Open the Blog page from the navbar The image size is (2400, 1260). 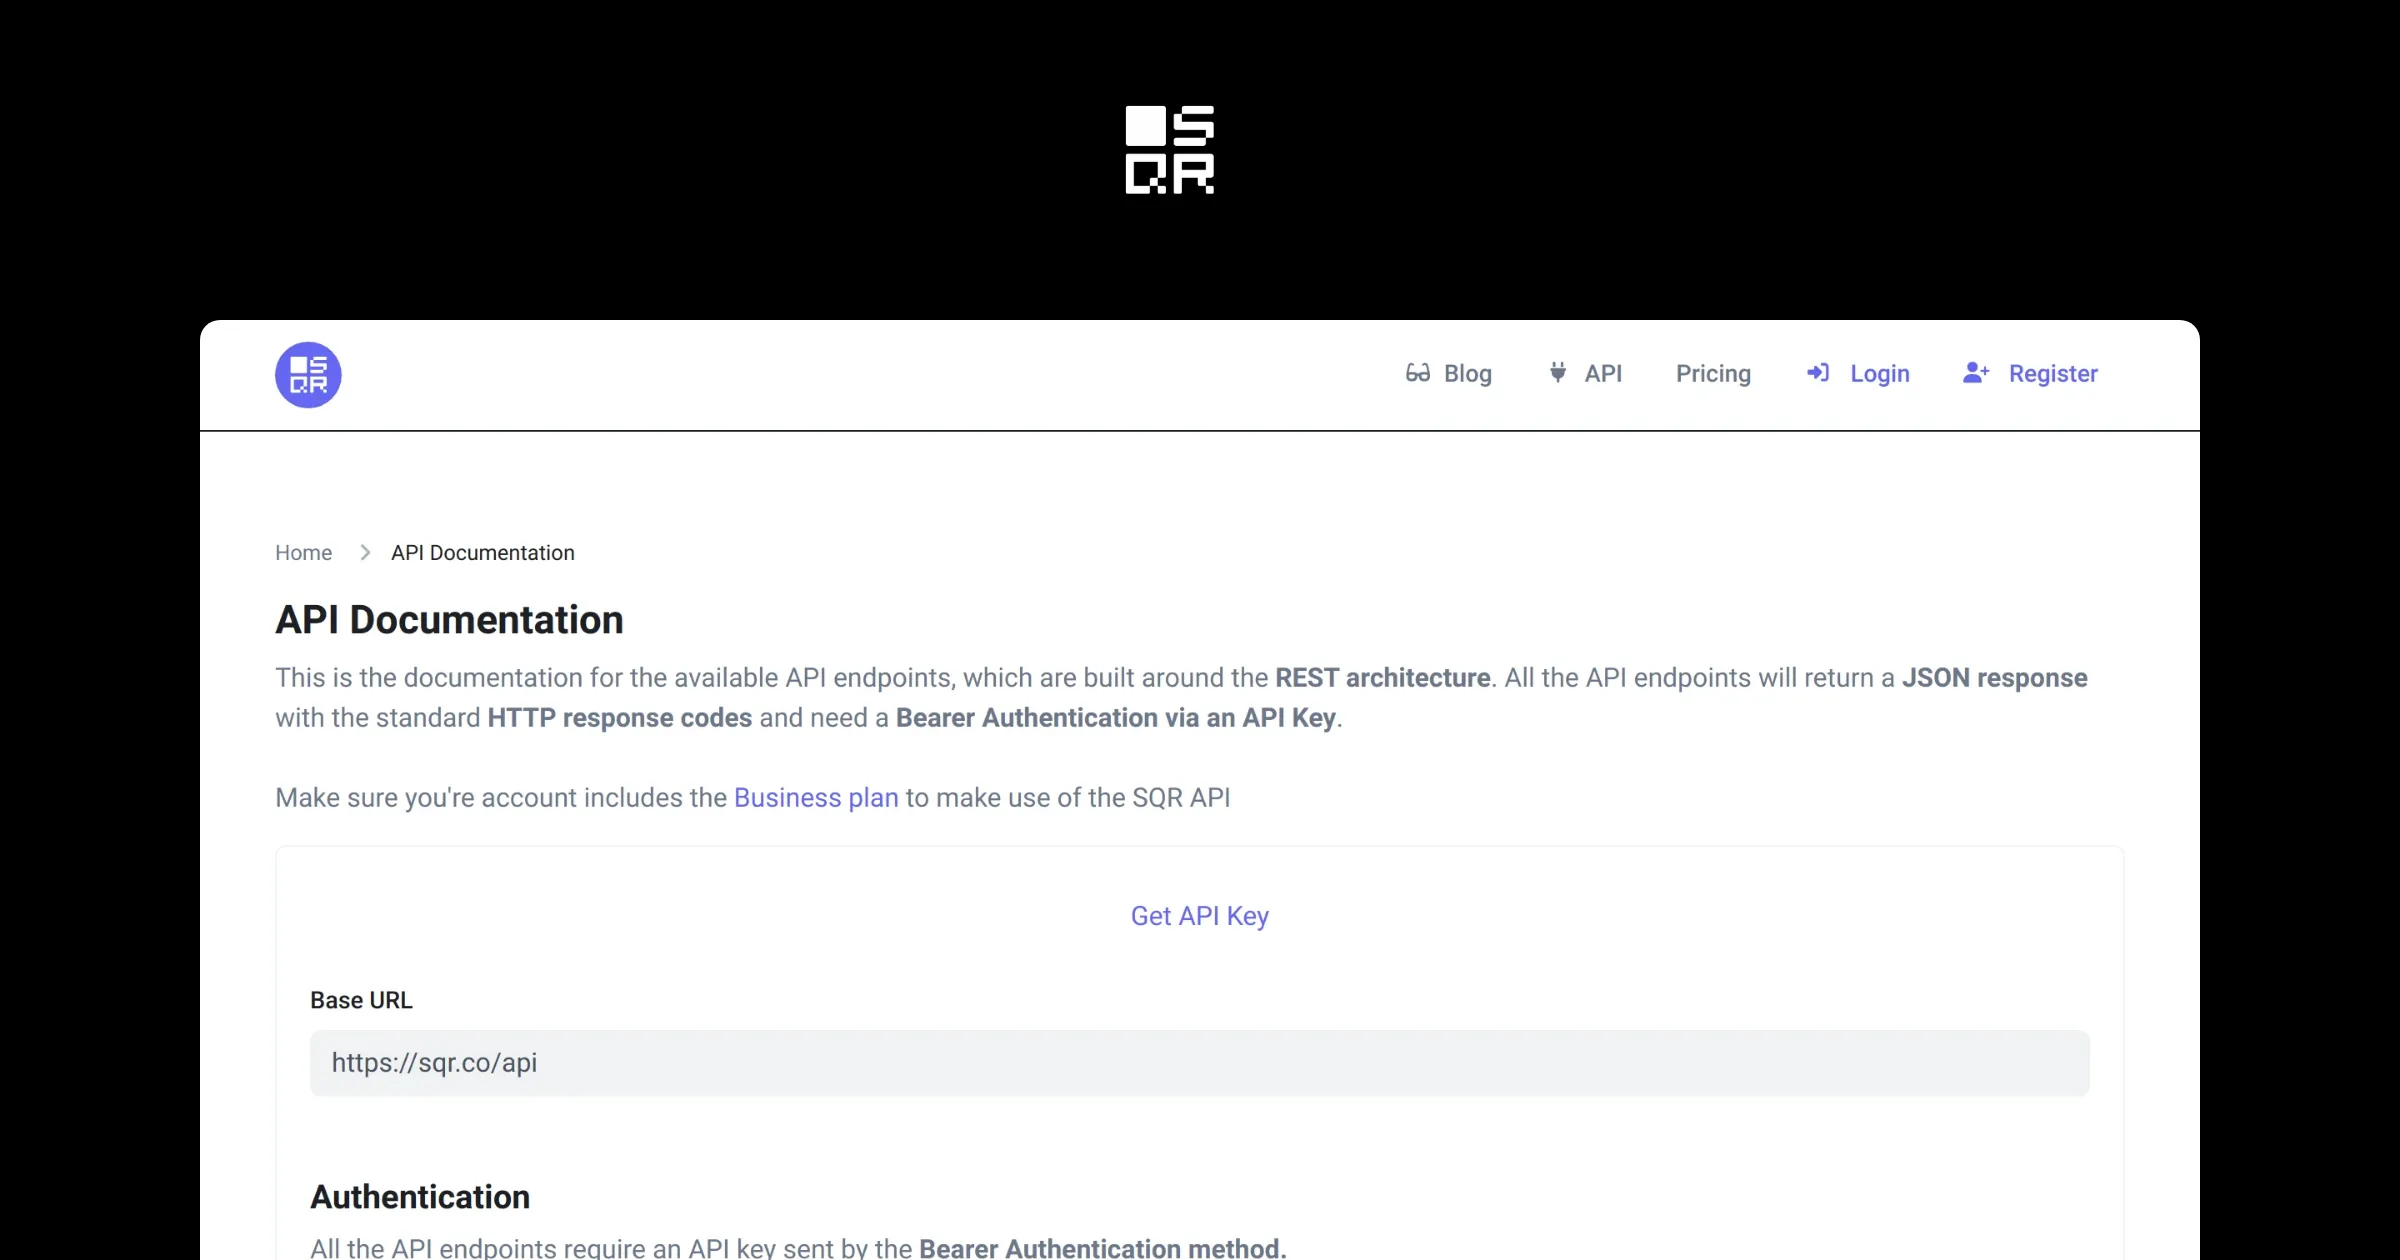click(x=1467, y=374)
